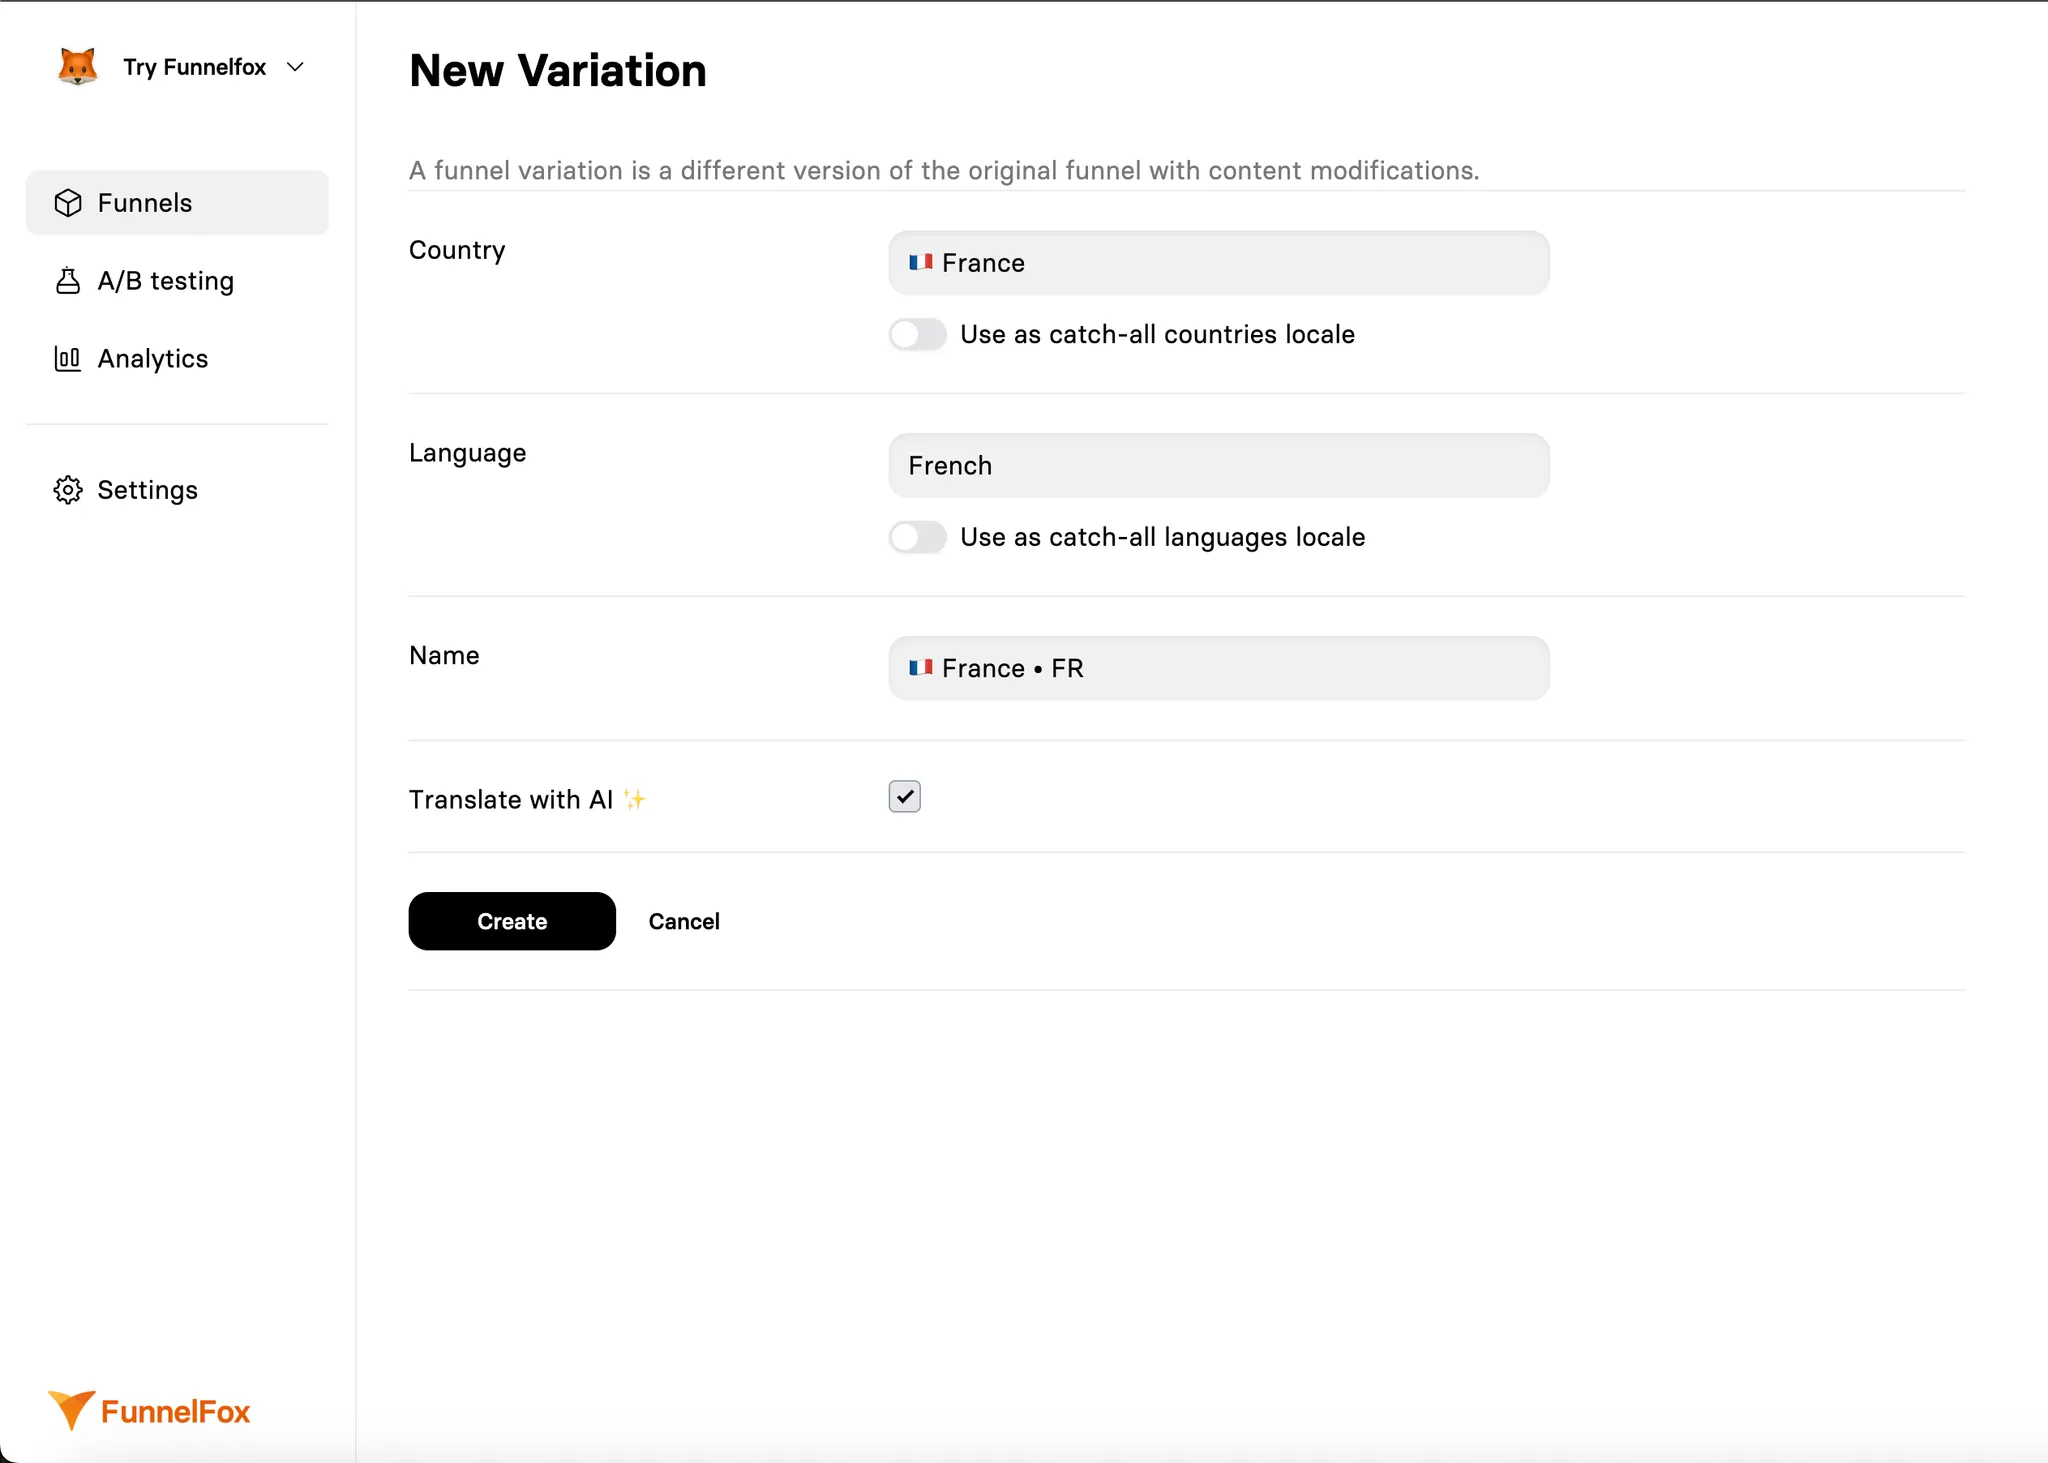The image size is (2048, 1463).
Task: Open the Analytics menu item
Action: 153,359
